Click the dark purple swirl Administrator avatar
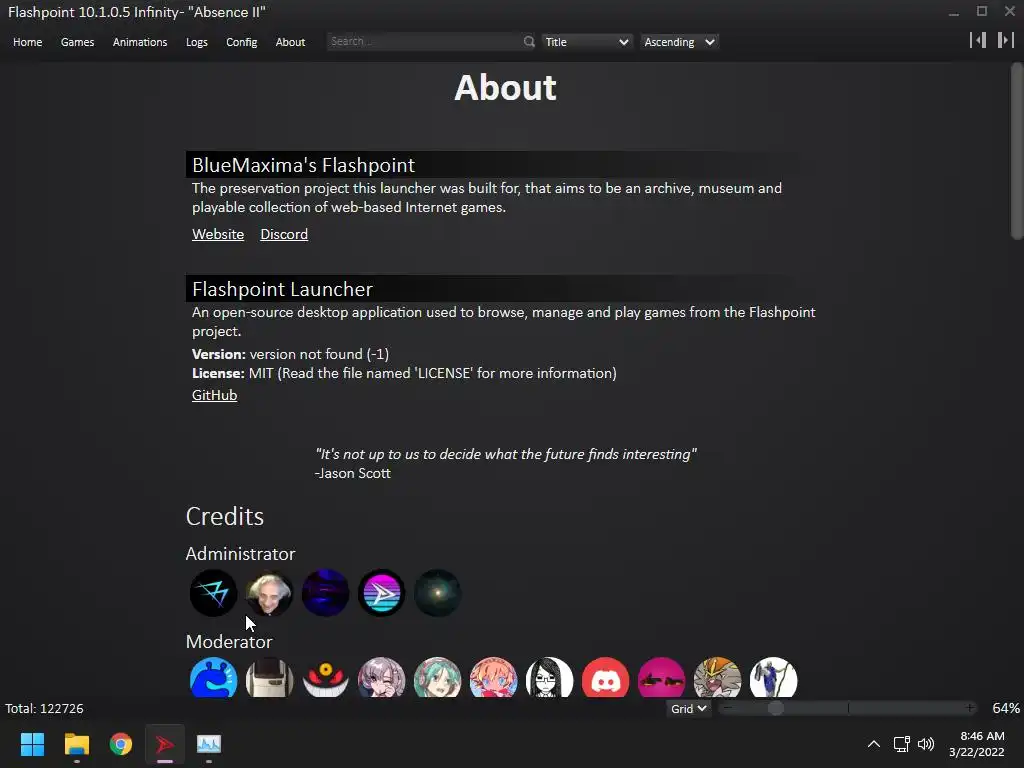The image size is (1024, 768). (325, 593)
